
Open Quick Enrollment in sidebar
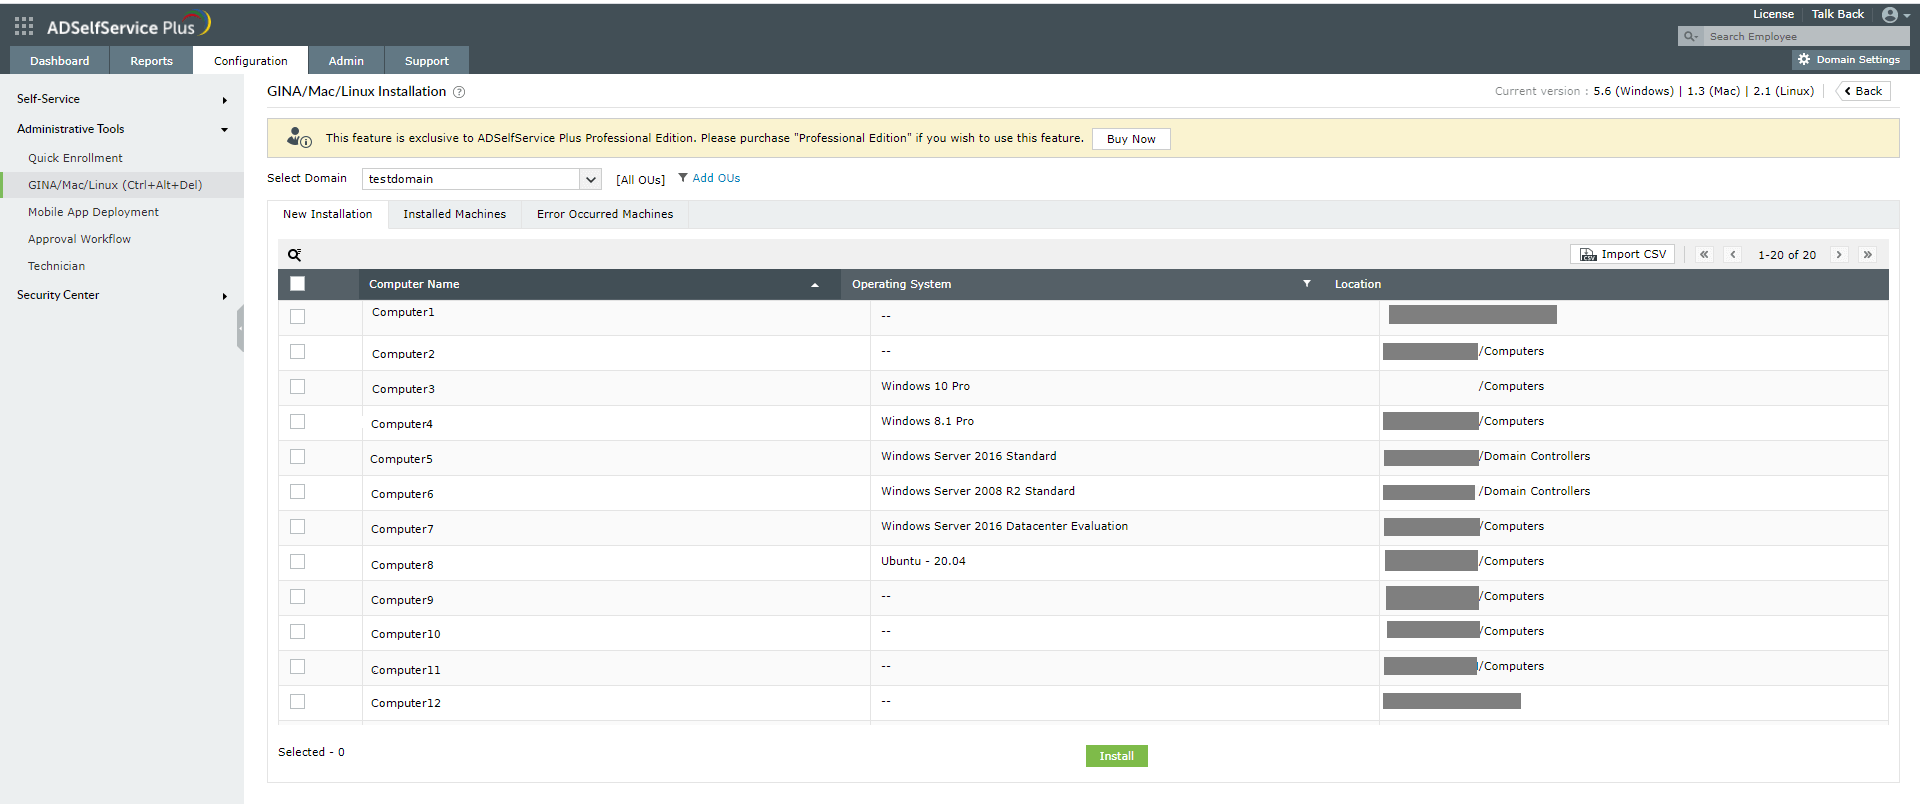click(x=75, y=158)
